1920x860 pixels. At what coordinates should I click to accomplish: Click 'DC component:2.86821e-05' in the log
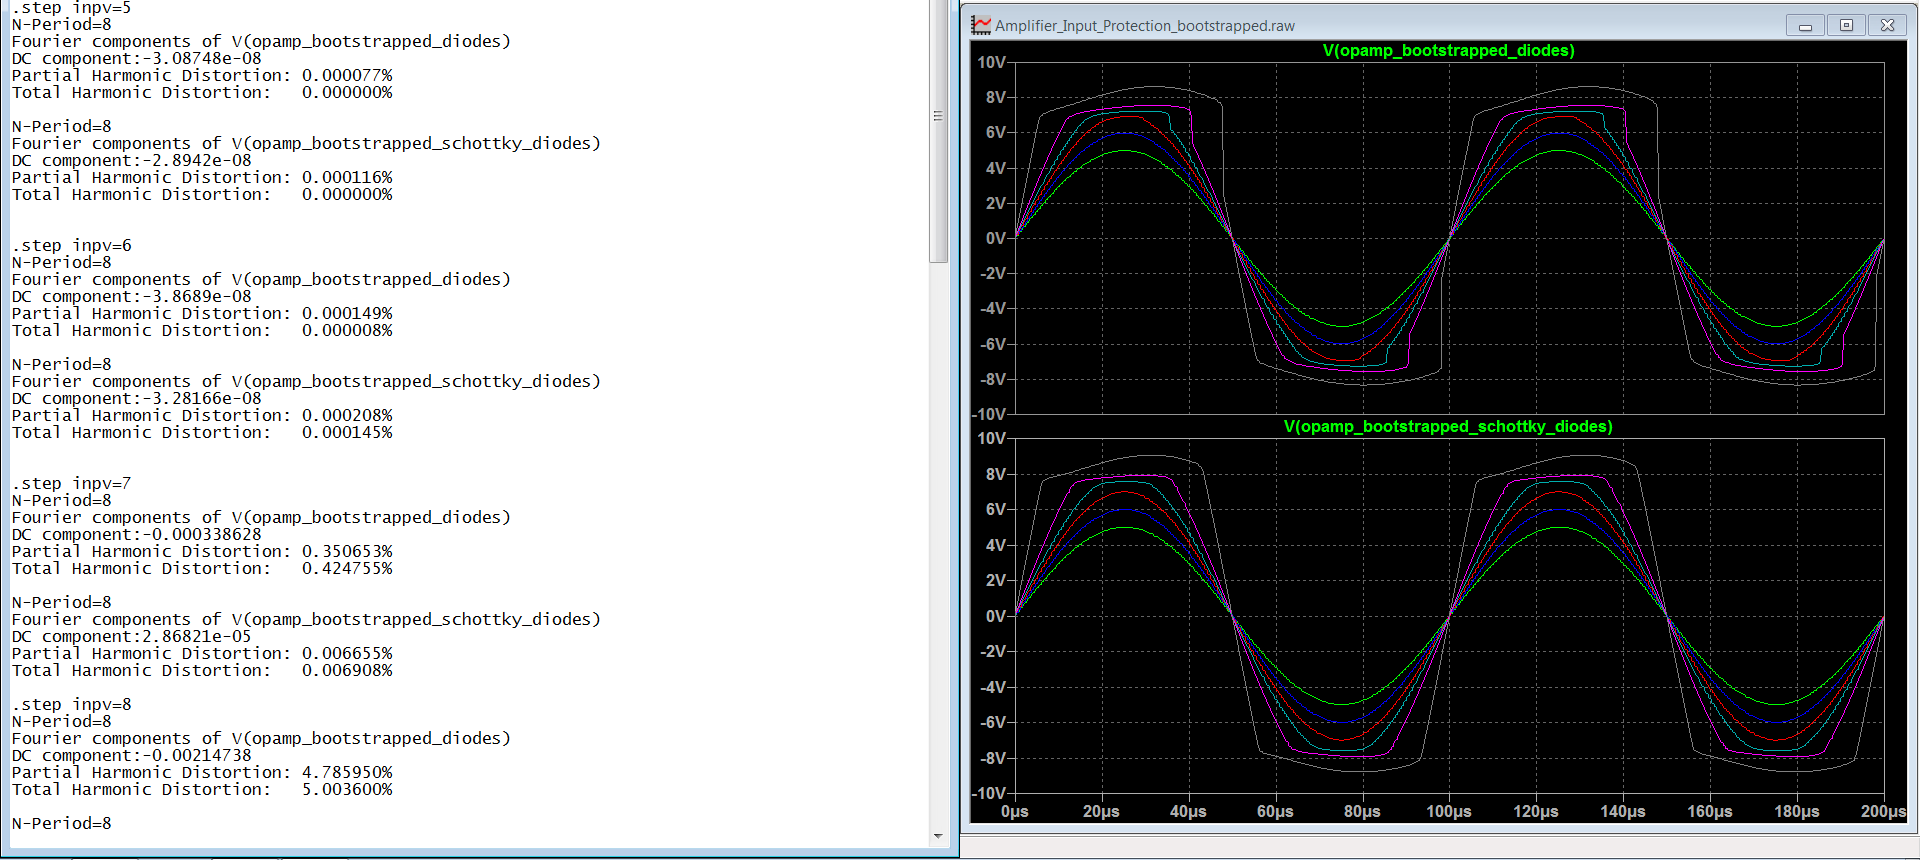(132, 636)
